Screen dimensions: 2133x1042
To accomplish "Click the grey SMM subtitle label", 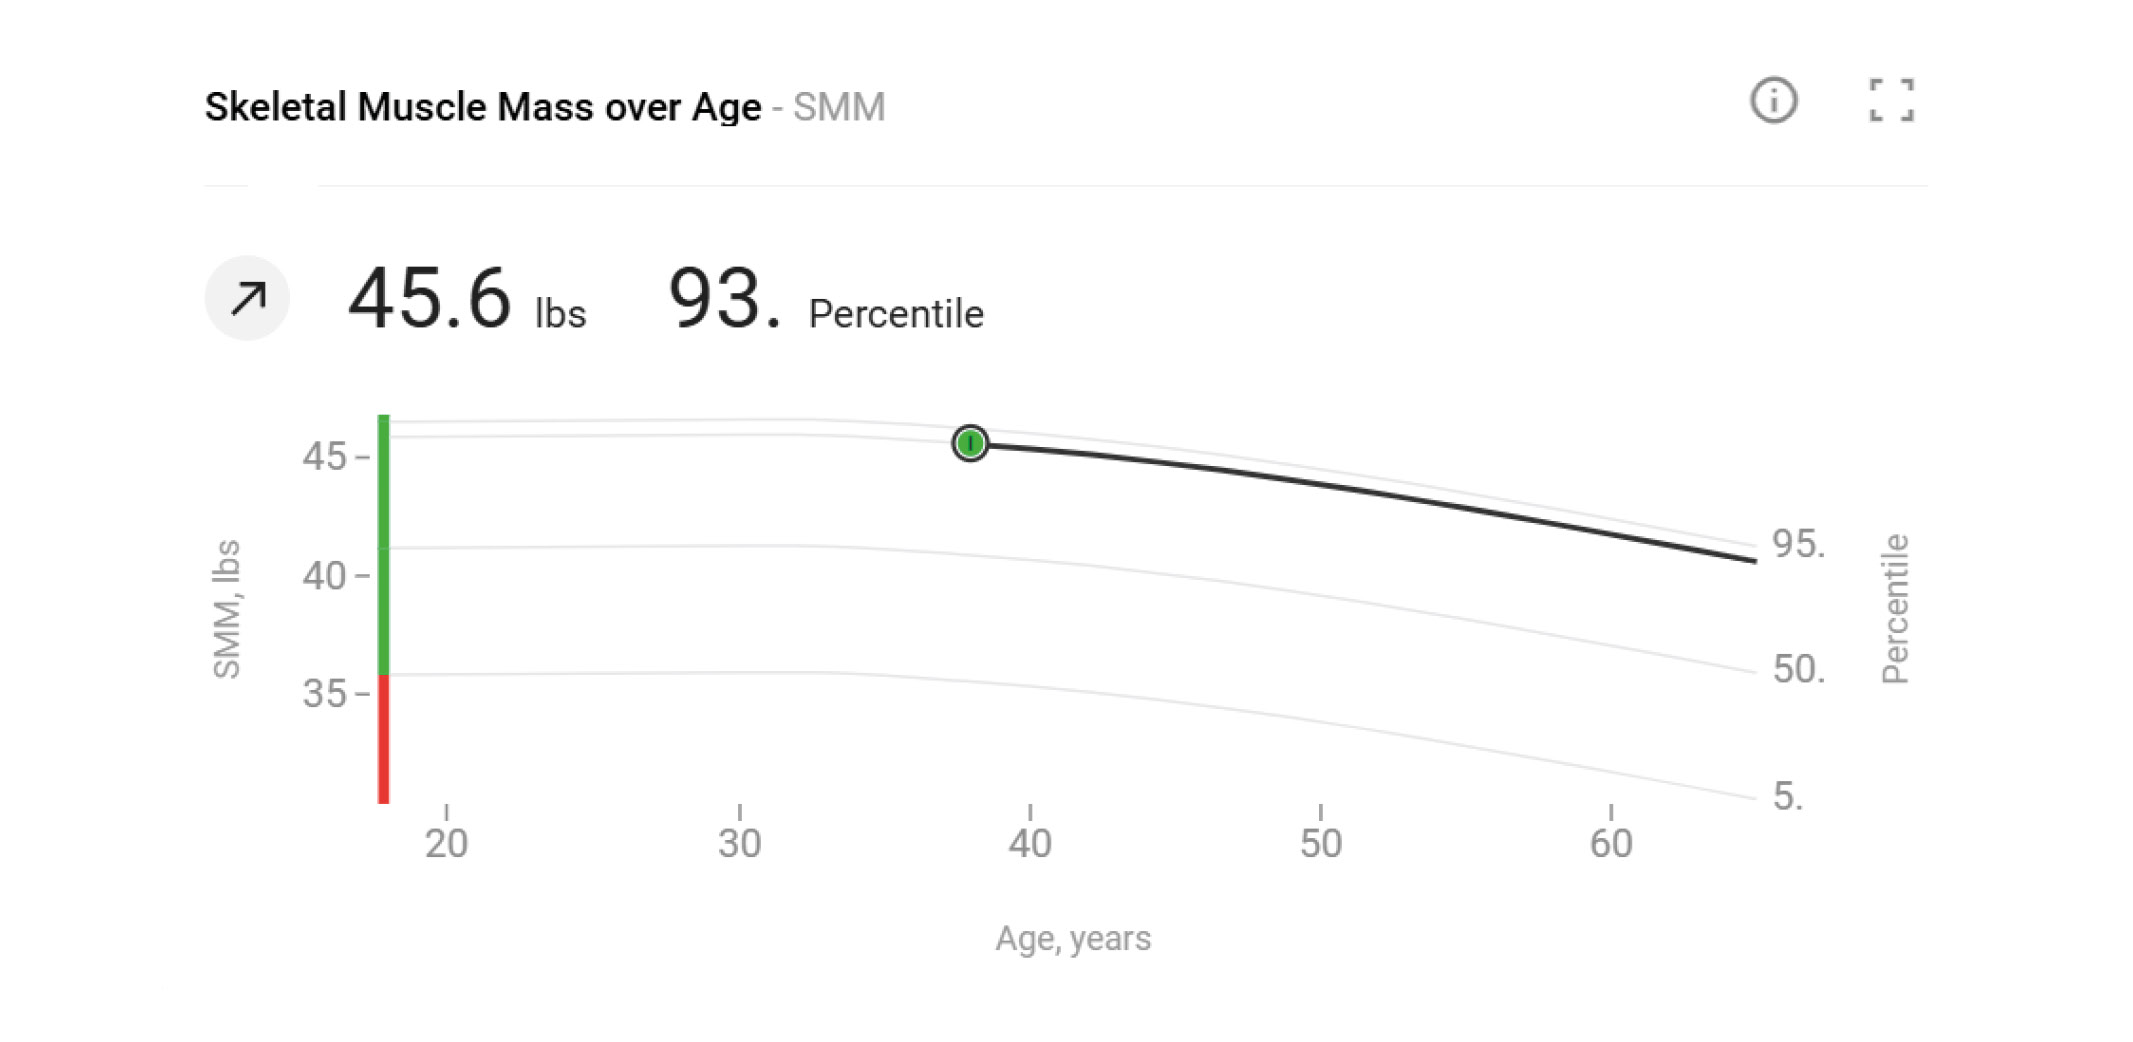I will pyautogui.click(x=839, y=107).
